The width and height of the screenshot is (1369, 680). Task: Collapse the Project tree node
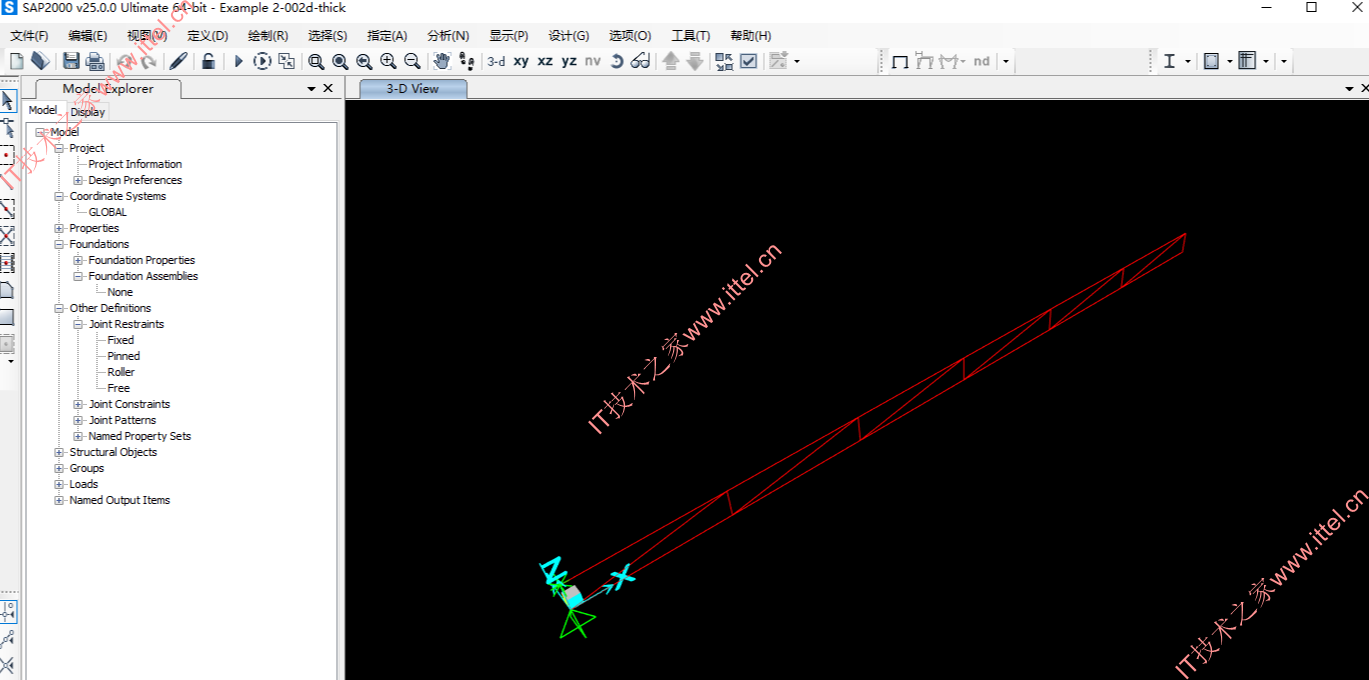[x=60, y=148]
